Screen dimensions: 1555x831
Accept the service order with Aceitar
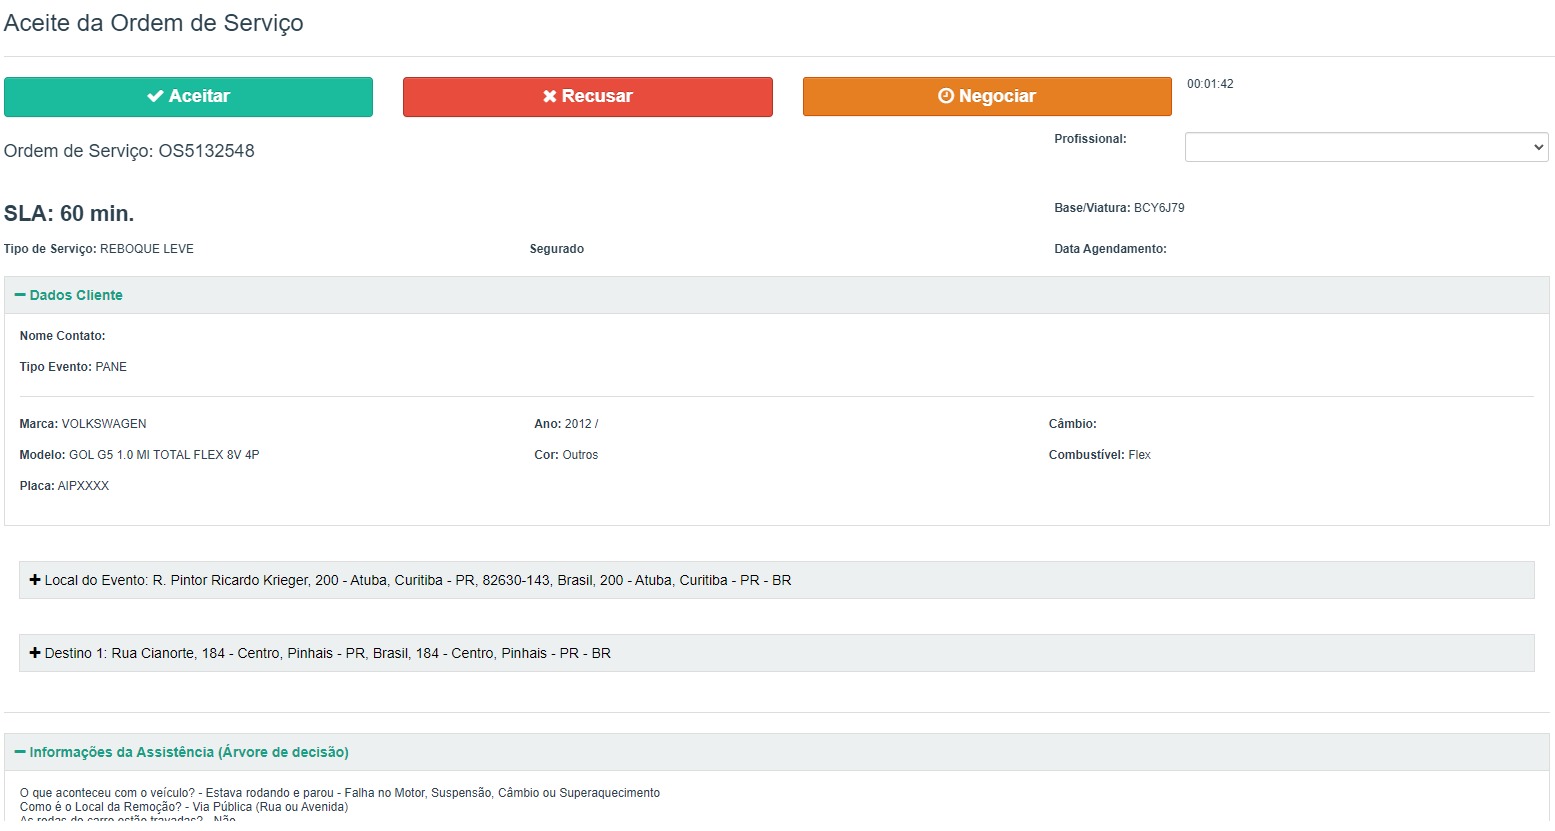(188, 97)
